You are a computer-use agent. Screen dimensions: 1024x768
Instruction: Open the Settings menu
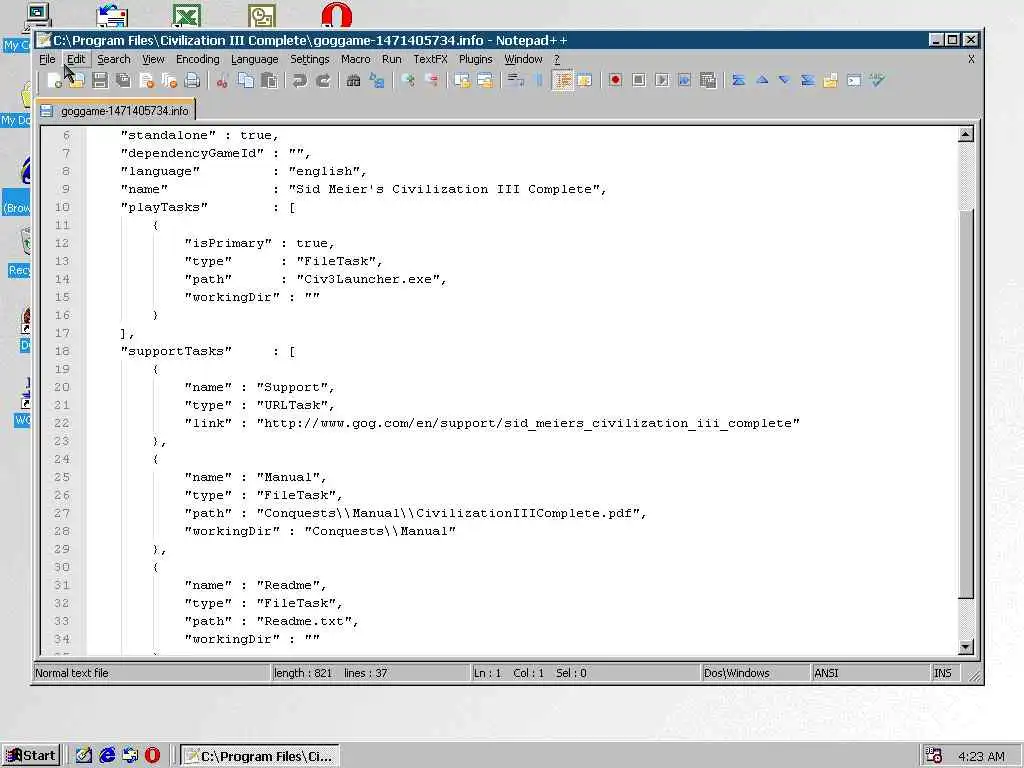310,59
